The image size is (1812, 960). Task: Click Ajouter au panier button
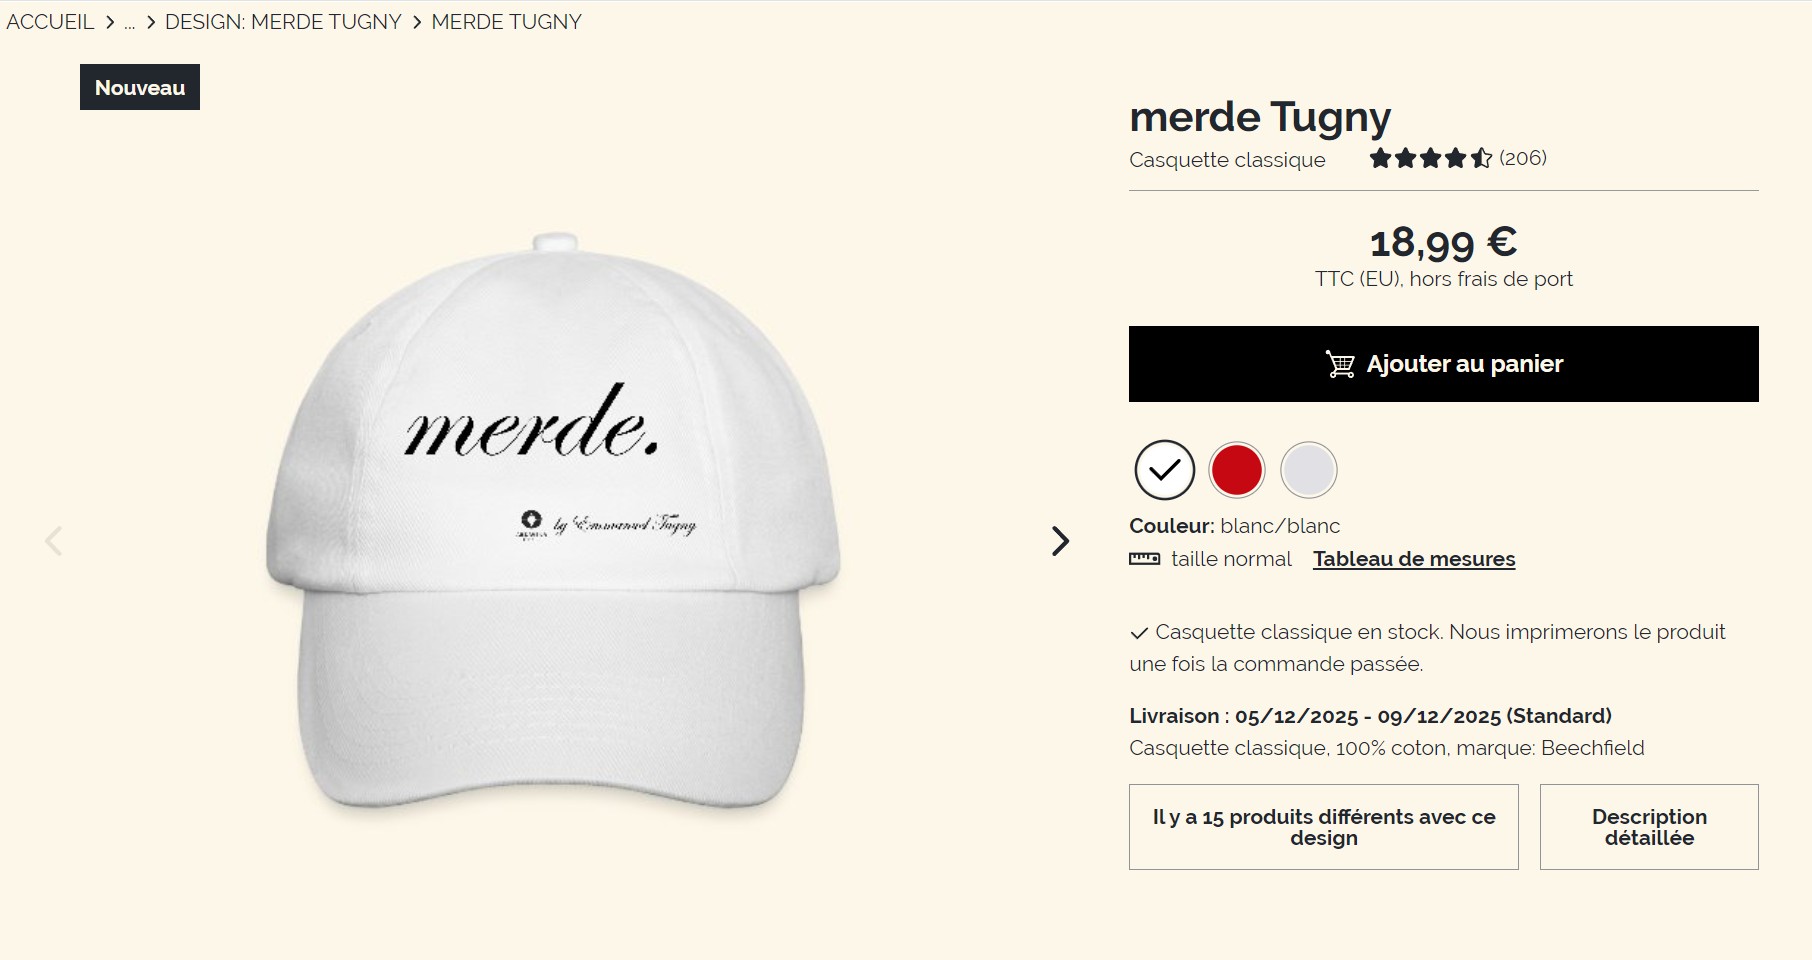[x=1444, y=364]
